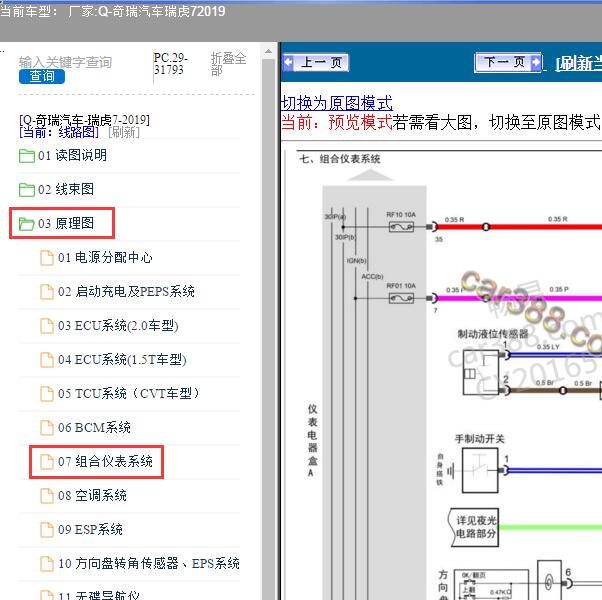Screen dimensions: 602x600
Task: Click the page icon beside 05 TCU系统
Action: [x=47, y=394]
